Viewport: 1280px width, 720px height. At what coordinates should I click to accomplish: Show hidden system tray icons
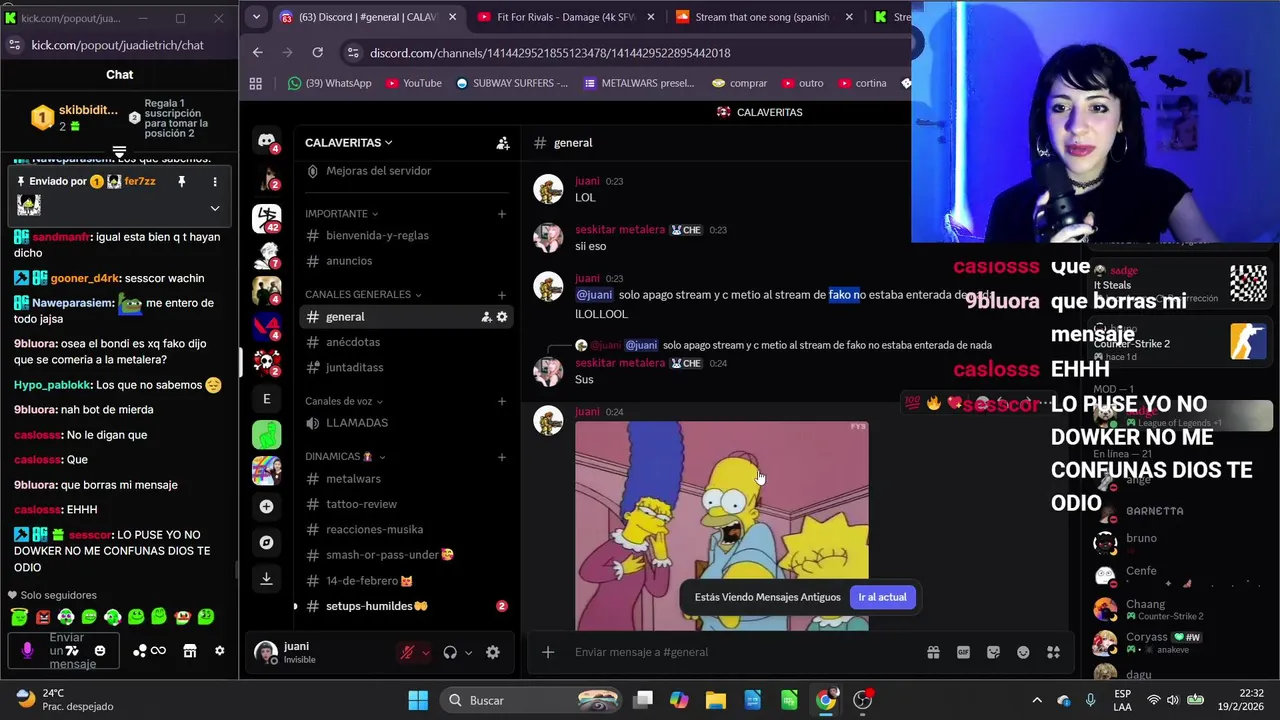click(x=1037, y=700)
